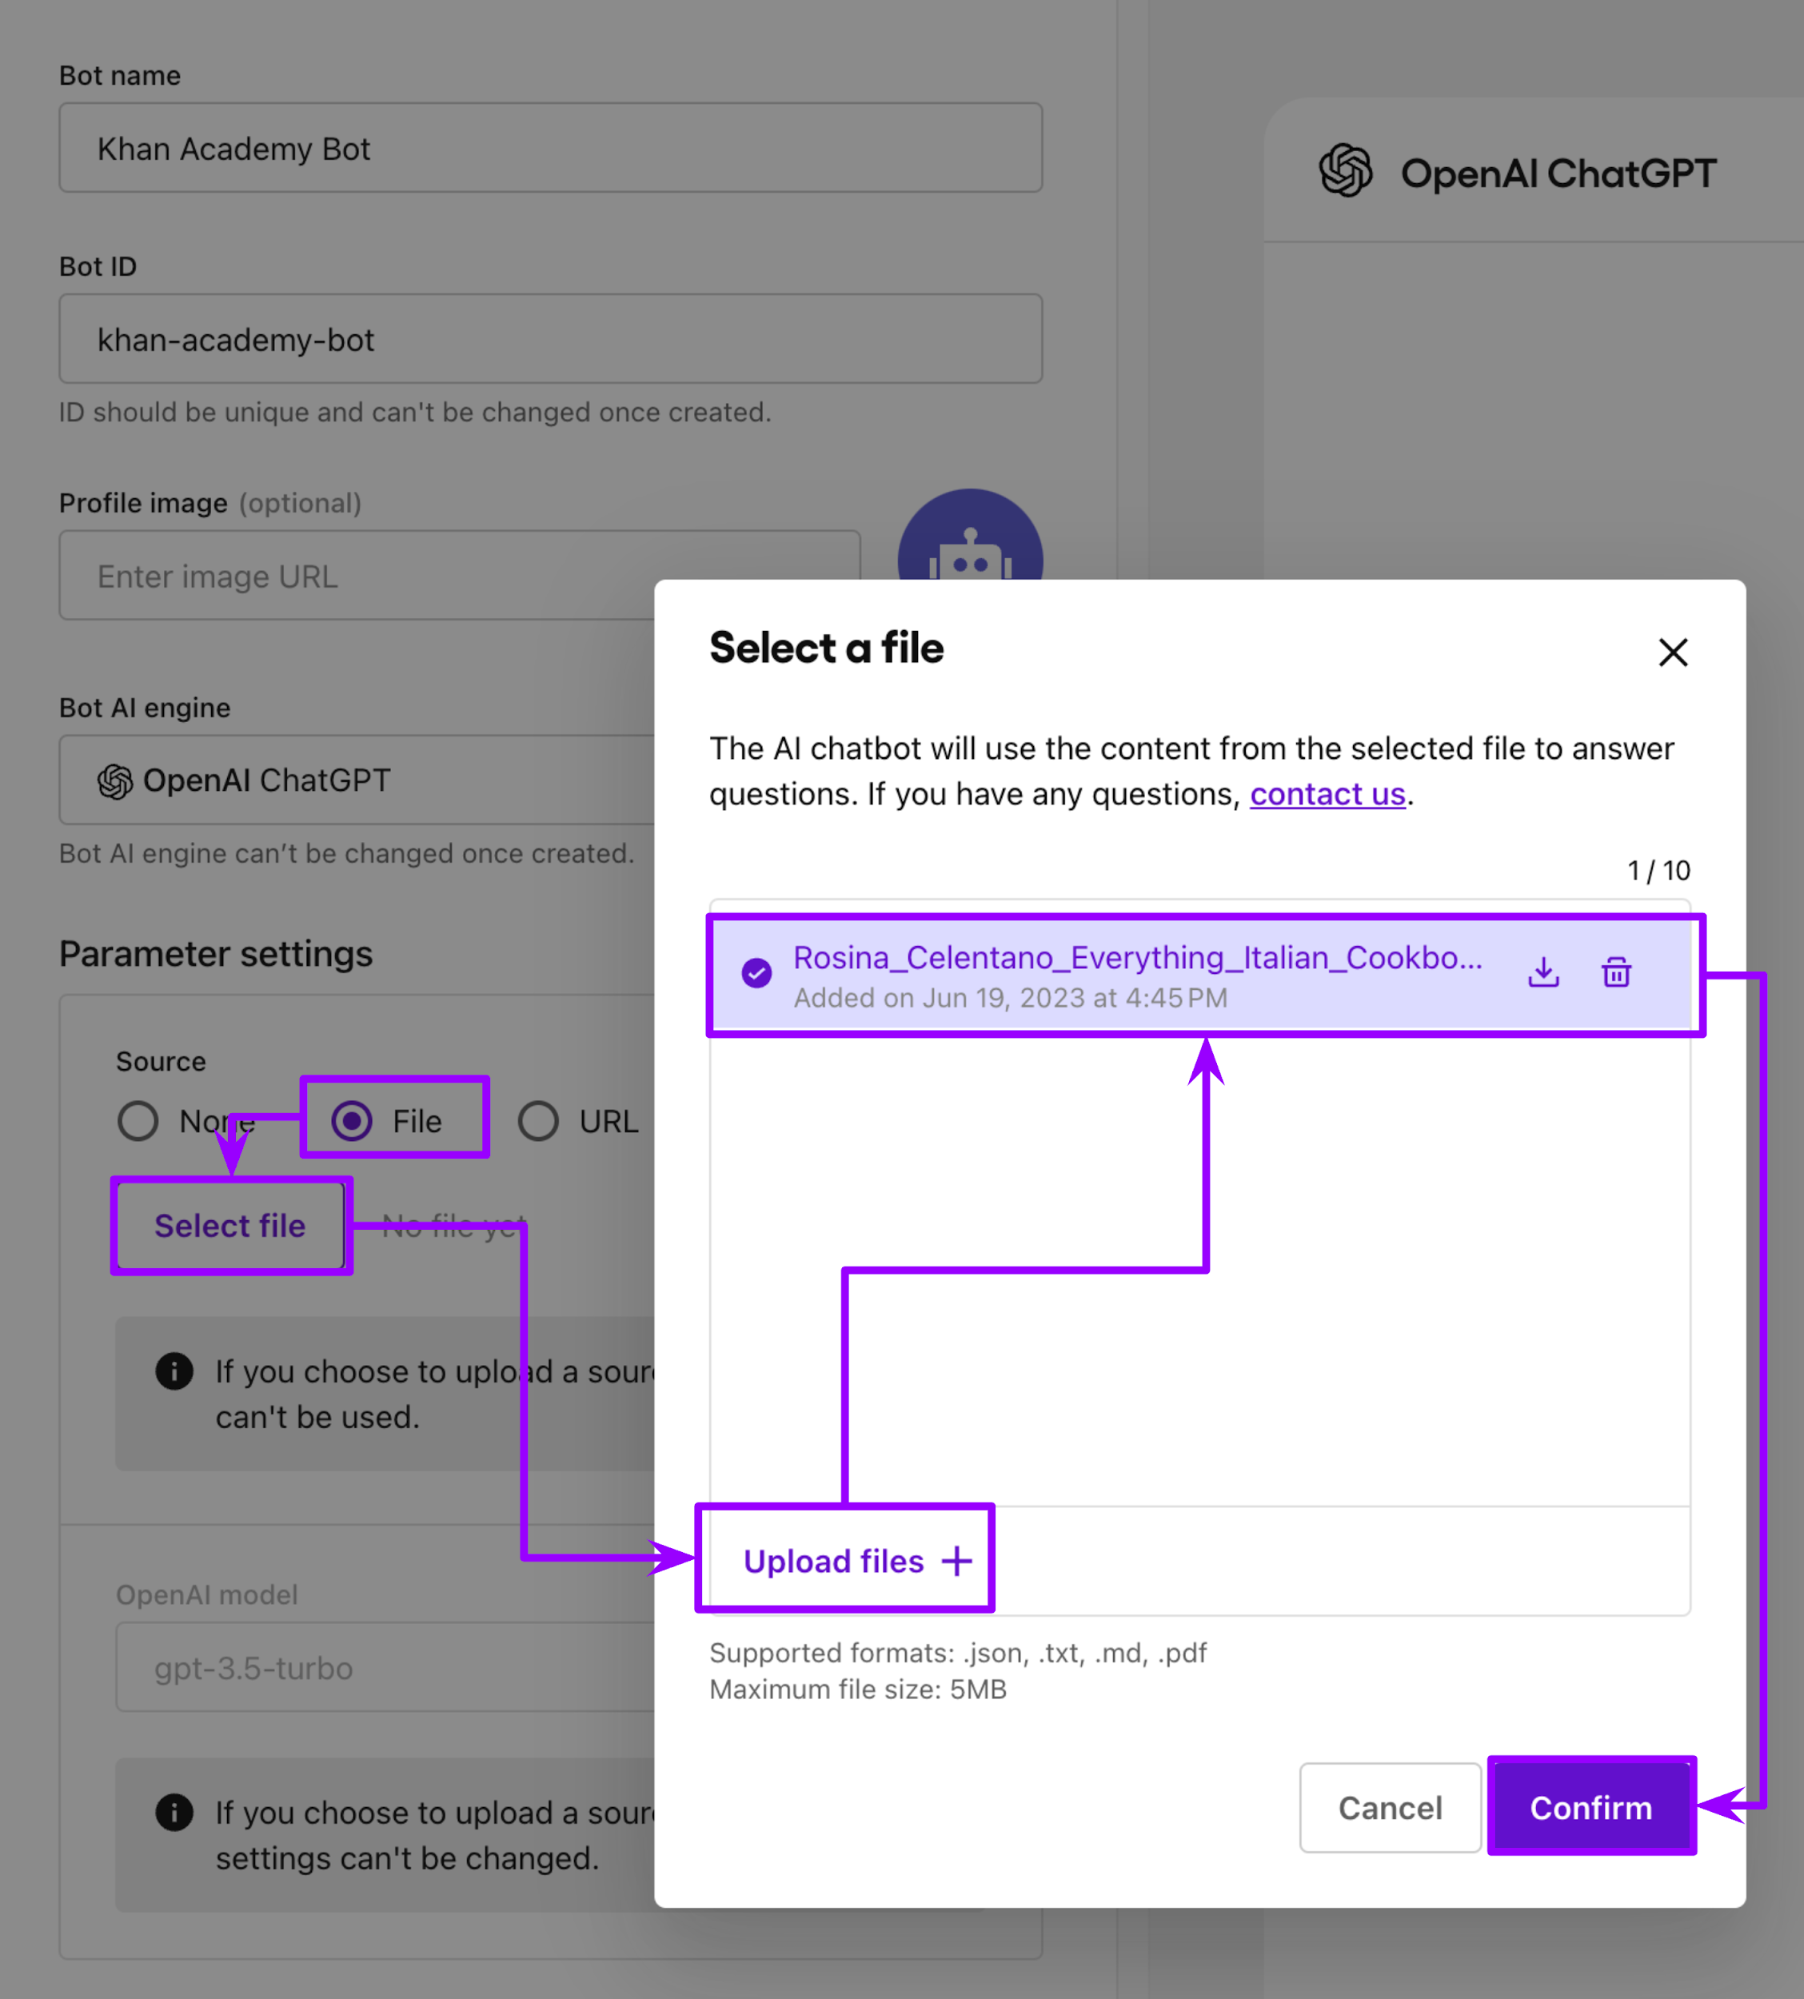Confirm the selected file

click(1591, 1807)
